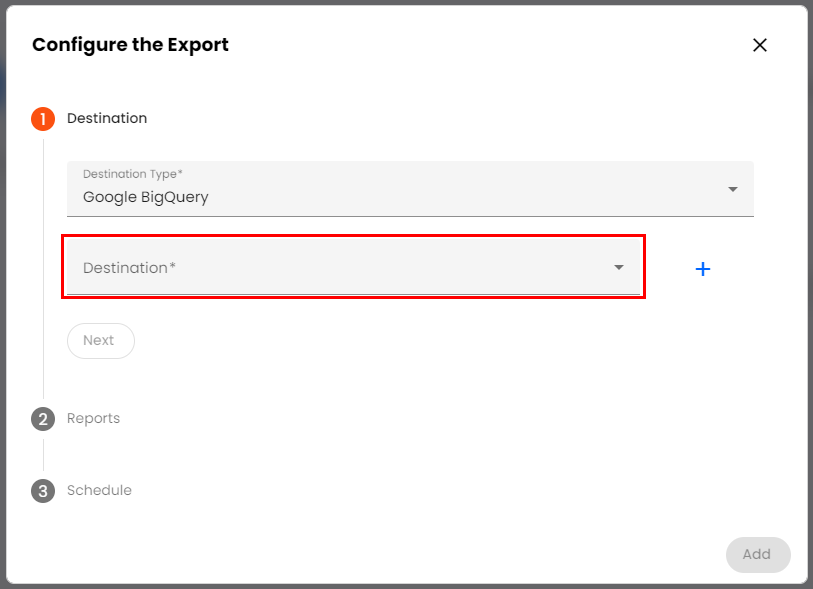Select the Google BigQuery value text
813x589 pixels.
click(146, 197)
